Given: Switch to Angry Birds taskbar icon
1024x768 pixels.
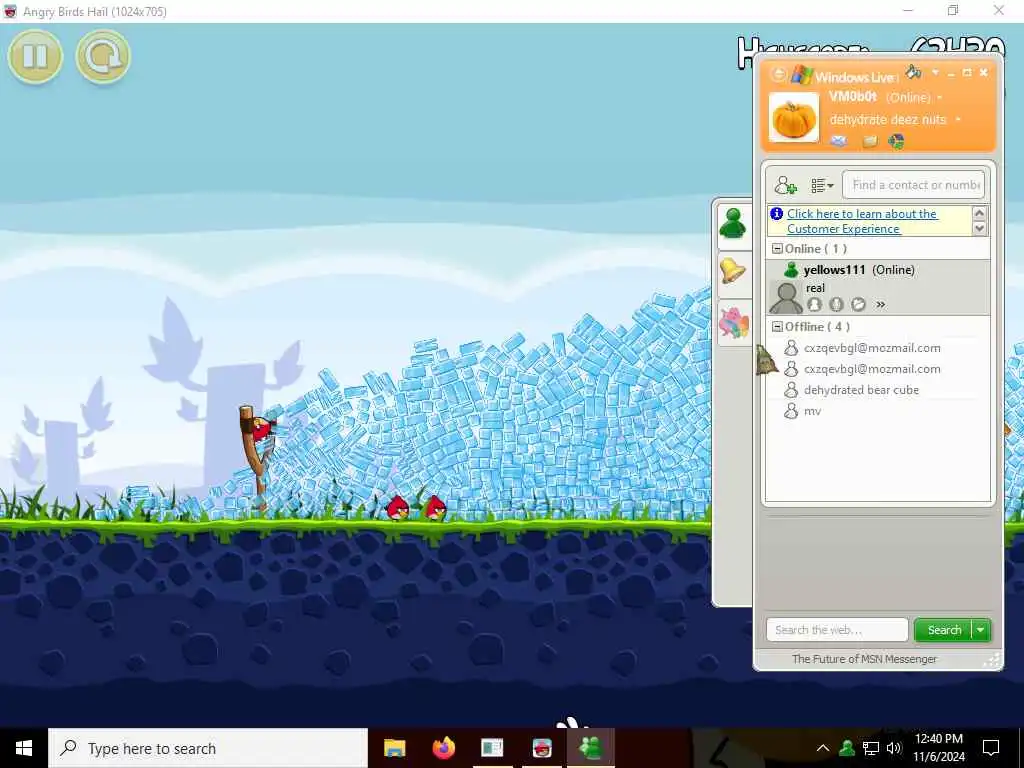Looking at the screenshot, I should pyautogui.click(x=541, y=748).
